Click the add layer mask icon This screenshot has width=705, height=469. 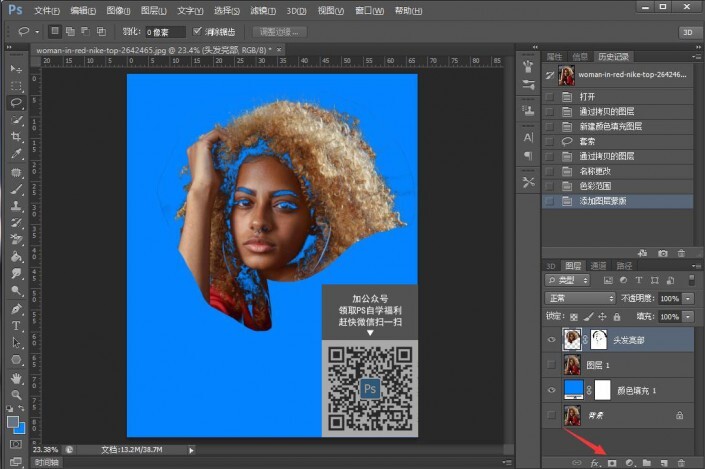coord(612,462)
